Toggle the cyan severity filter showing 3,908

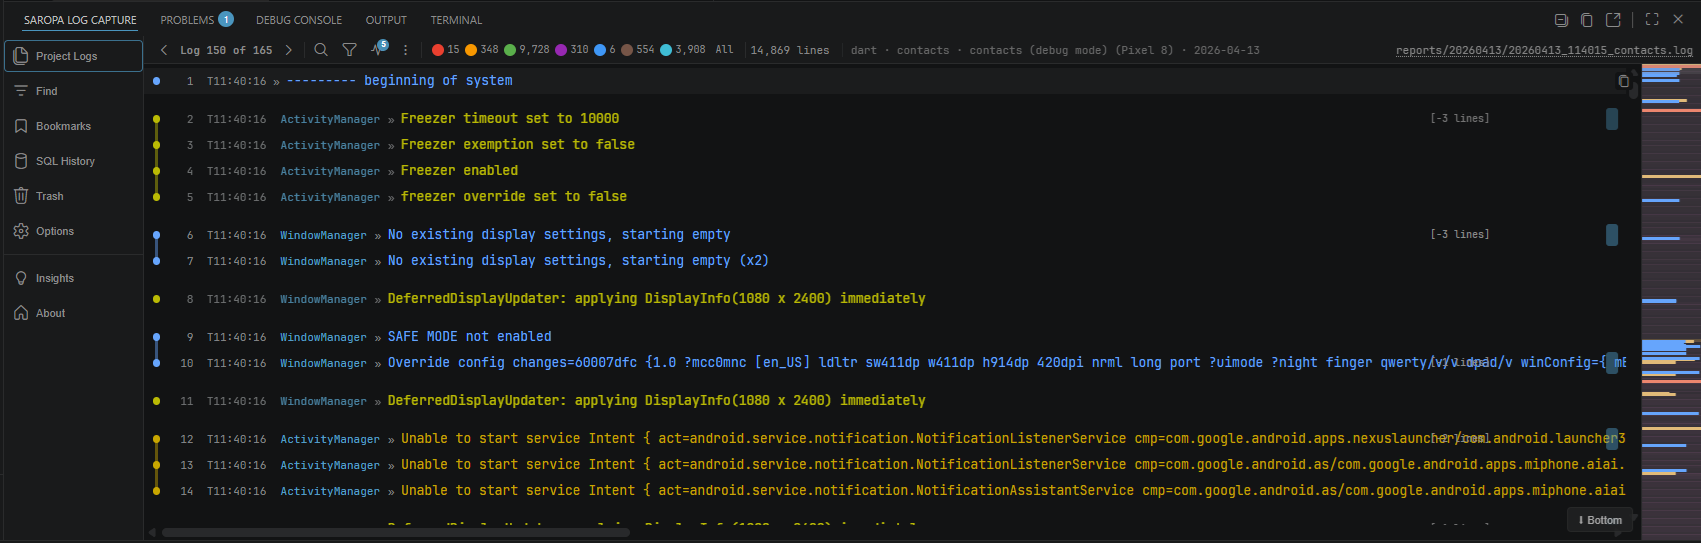click(683, 50)
